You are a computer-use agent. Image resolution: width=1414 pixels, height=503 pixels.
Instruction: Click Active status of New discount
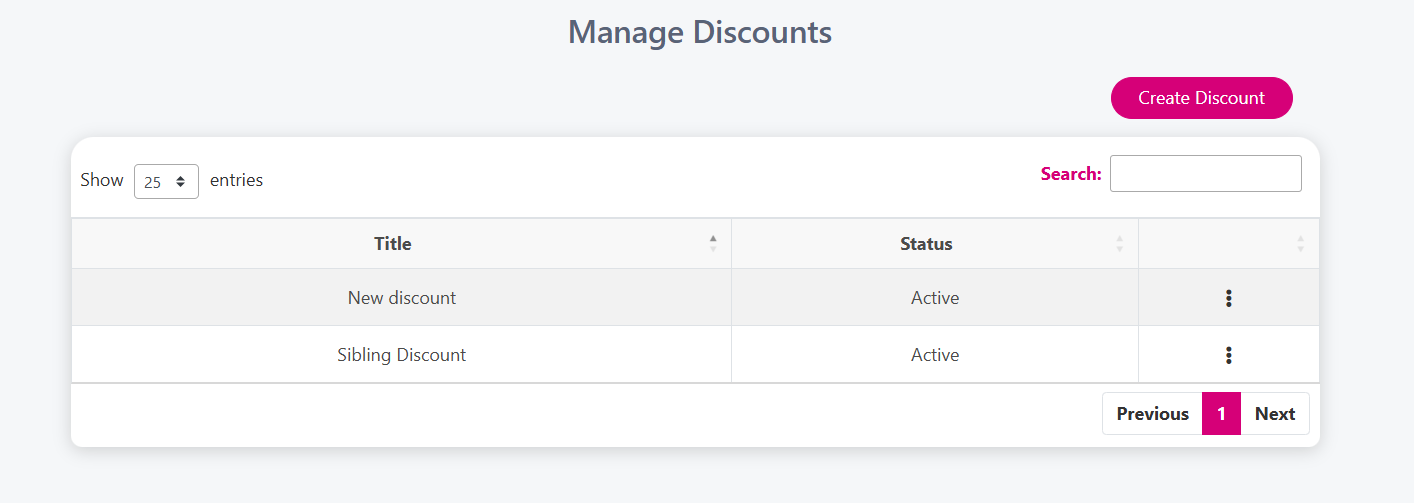click(934, 298)
